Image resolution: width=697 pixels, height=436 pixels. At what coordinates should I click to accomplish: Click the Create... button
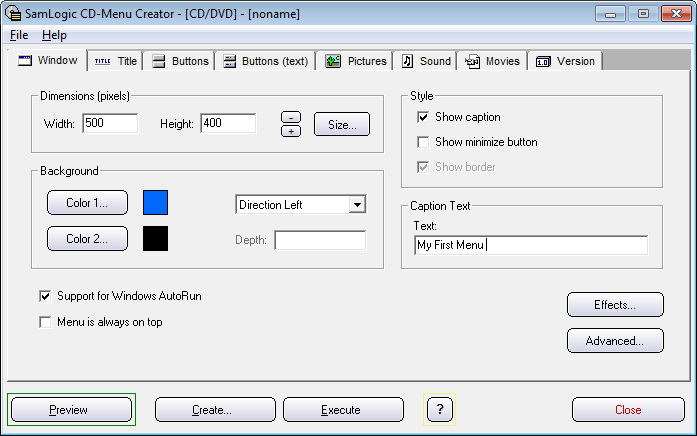(x=215, y=410)
